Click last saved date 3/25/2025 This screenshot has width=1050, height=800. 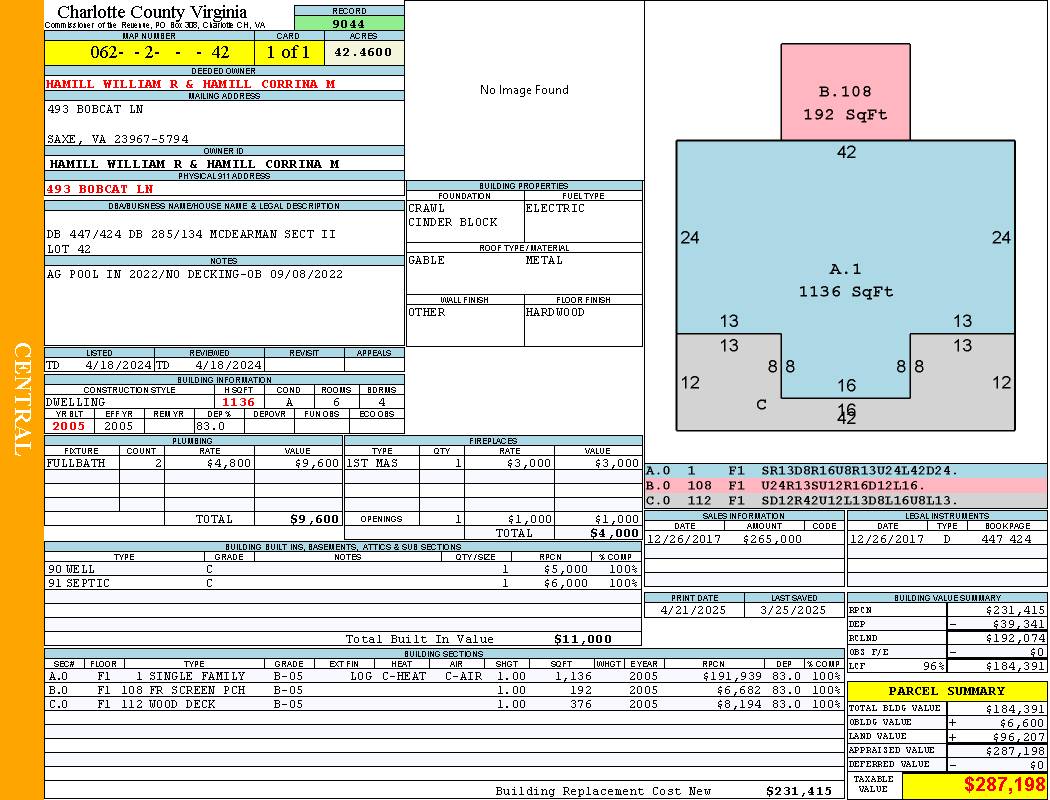click(793, 610)
